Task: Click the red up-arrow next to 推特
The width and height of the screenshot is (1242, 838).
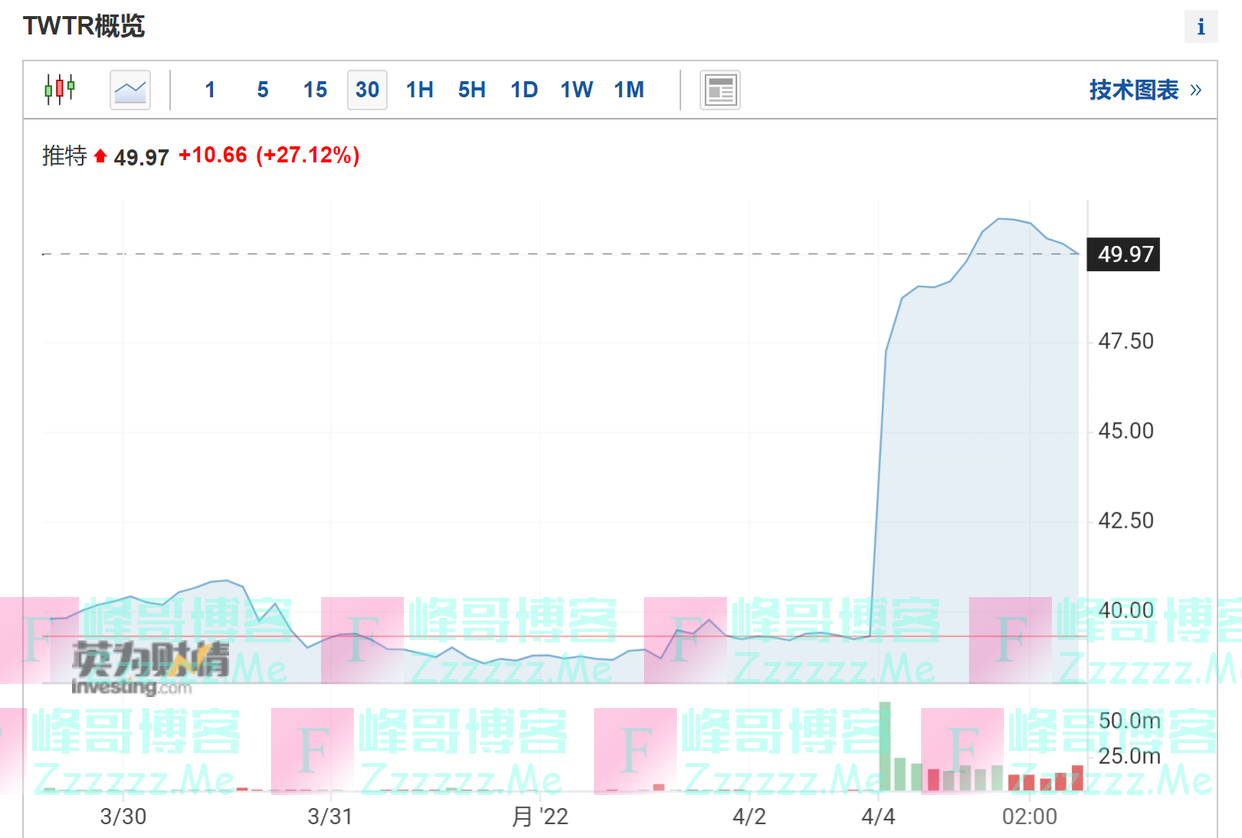Action: click(100, 156)
